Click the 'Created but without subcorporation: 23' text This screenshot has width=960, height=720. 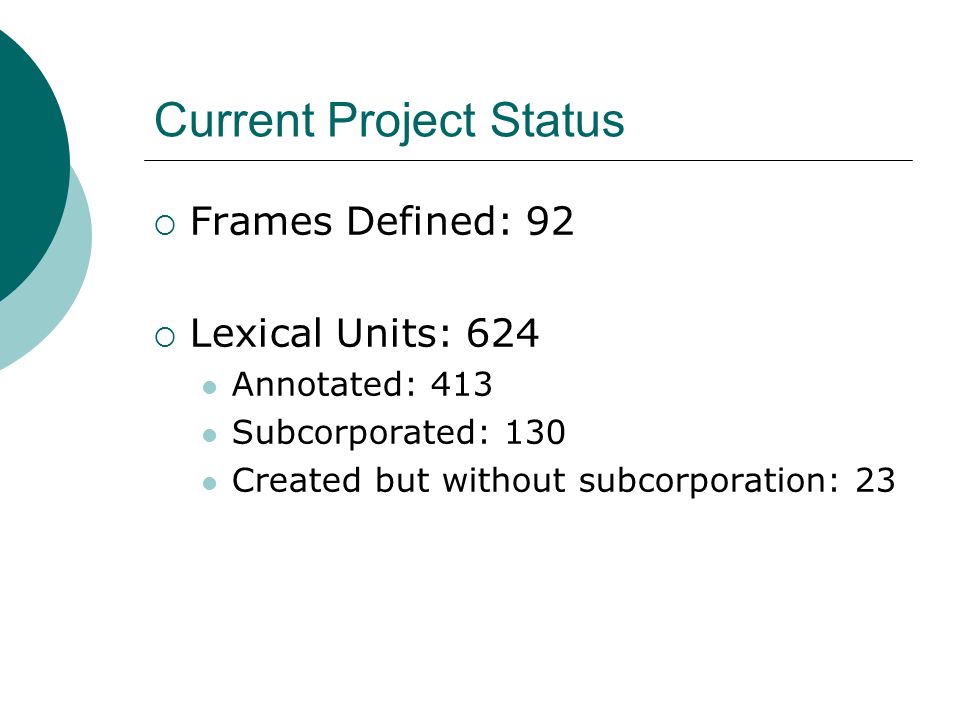pyautogui.click(x=563, y=481)
